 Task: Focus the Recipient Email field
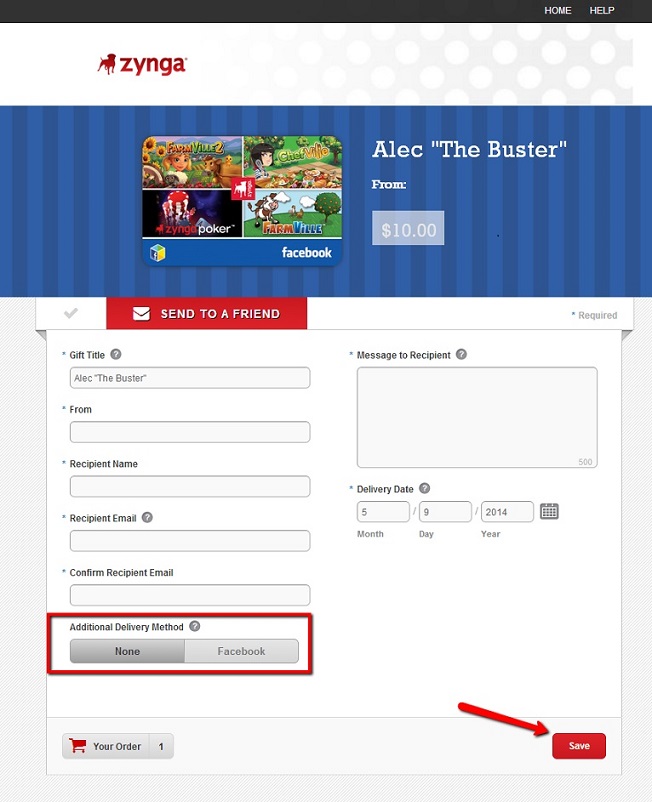[x=190, y=541]
